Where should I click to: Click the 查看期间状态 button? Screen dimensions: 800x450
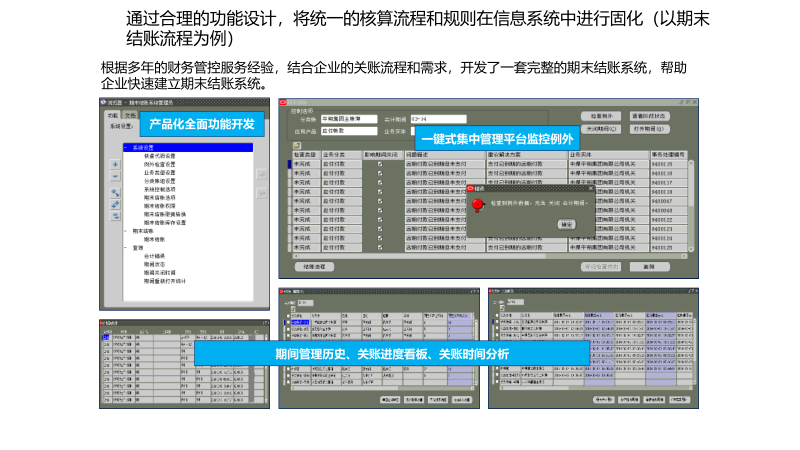coord(649,116)
